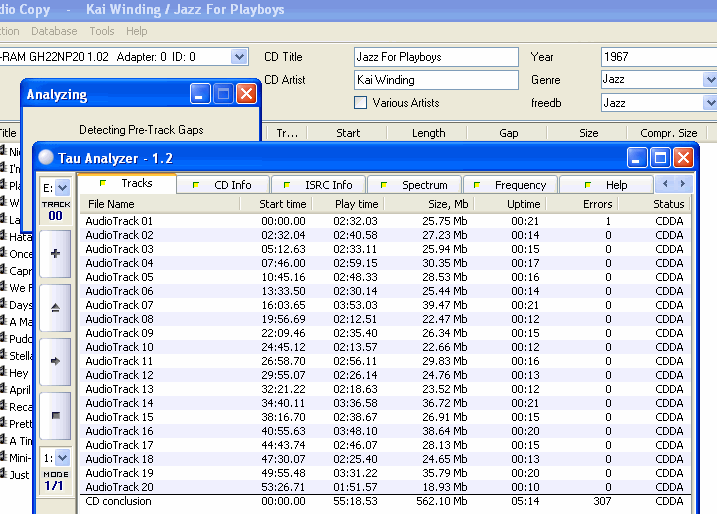Open the Spectrum tab
This screenshot has width=717, height=514.
(414, 185)
